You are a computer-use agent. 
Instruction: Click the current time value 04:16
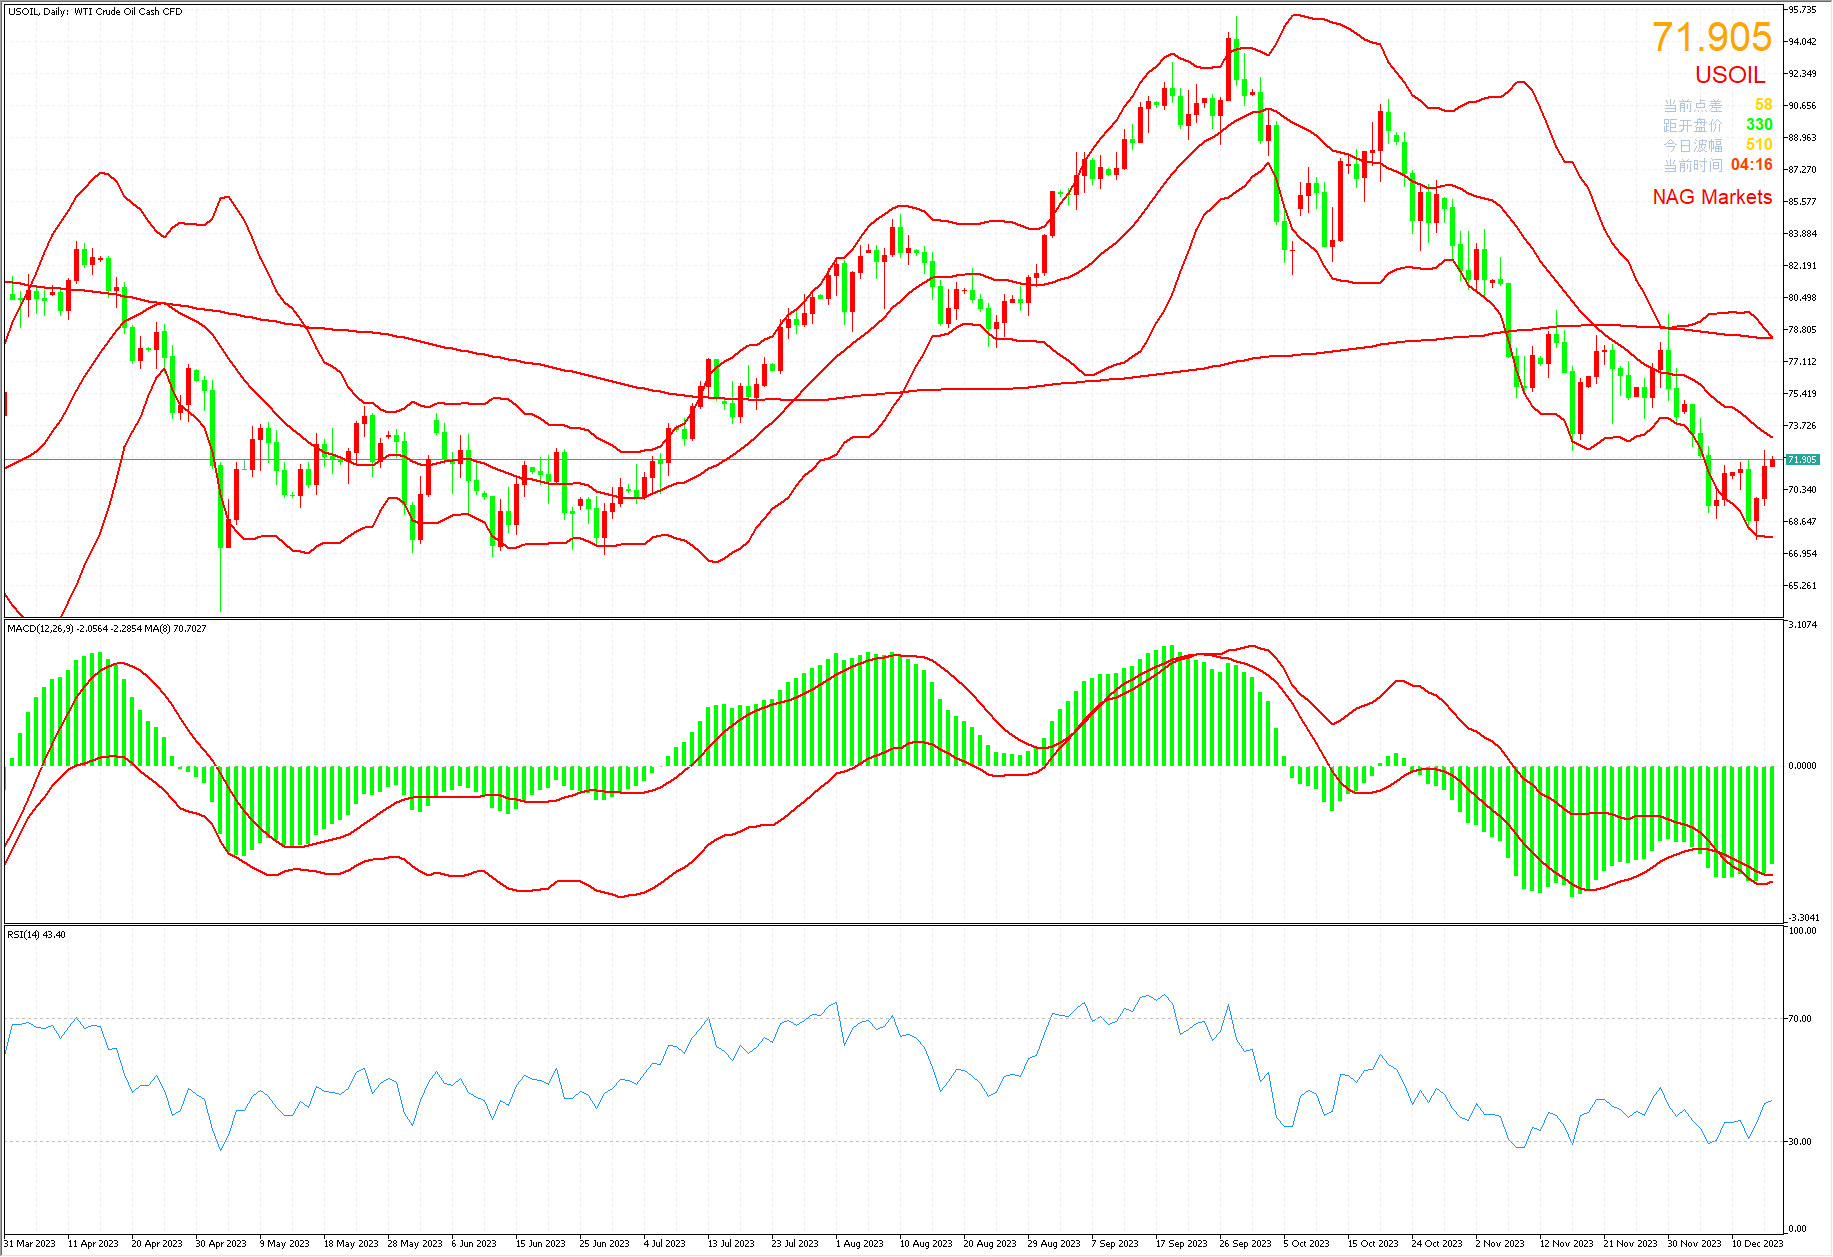1751,165
